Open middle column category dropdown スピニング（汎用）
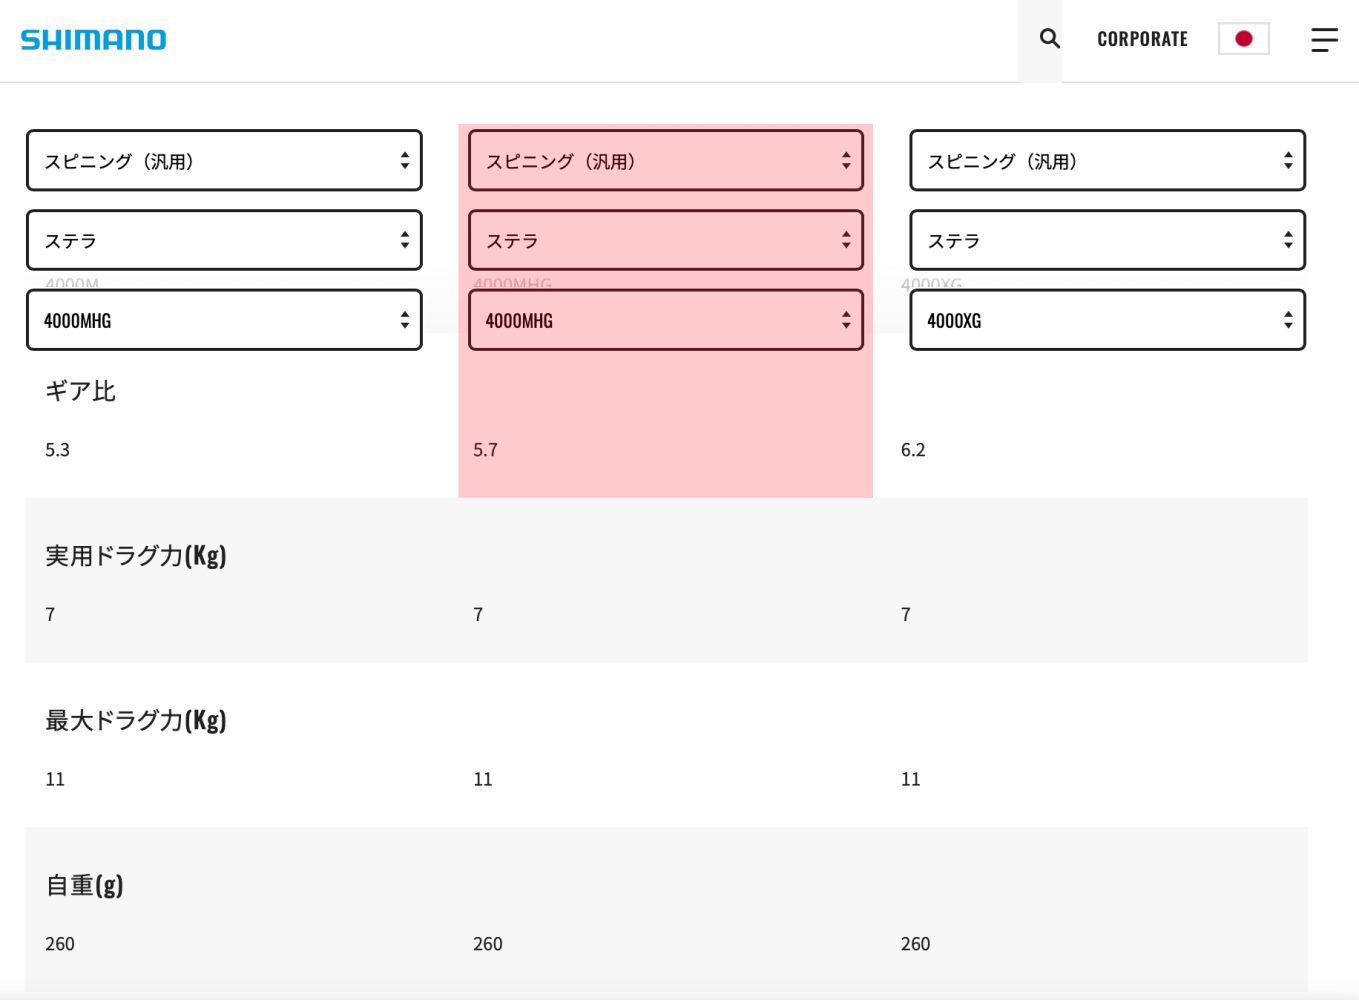Screen dimensions: 1359x1000 [x=665, y=160]
